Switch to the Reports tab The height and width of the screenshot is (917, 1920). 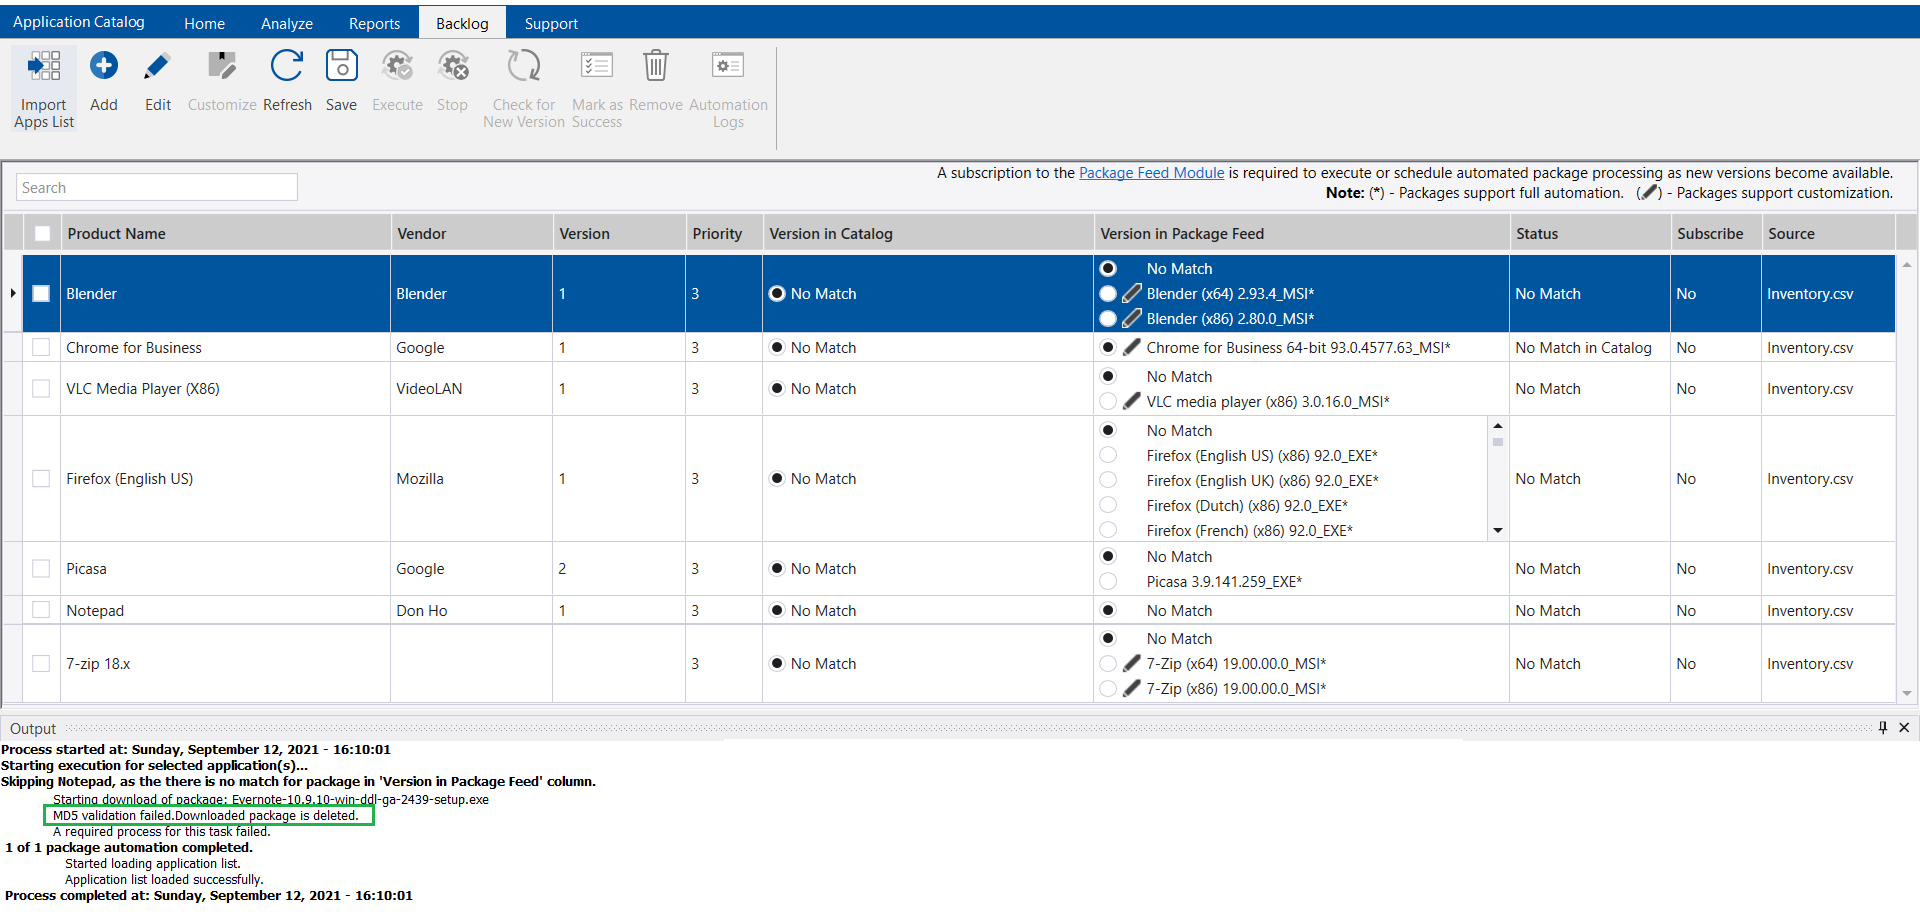374,23
